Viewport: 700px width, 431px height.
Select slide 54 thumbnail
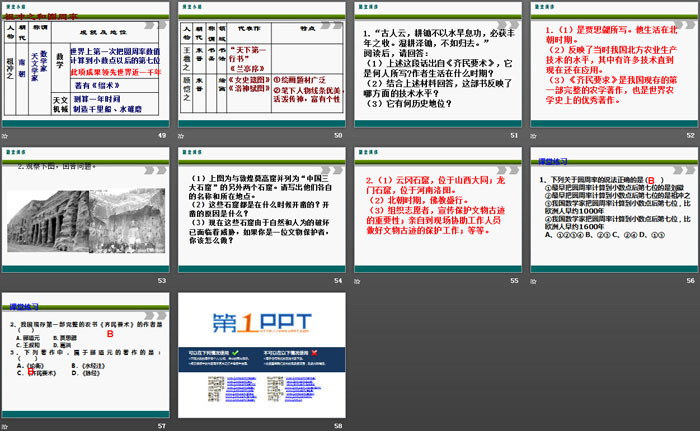[261, 208]
